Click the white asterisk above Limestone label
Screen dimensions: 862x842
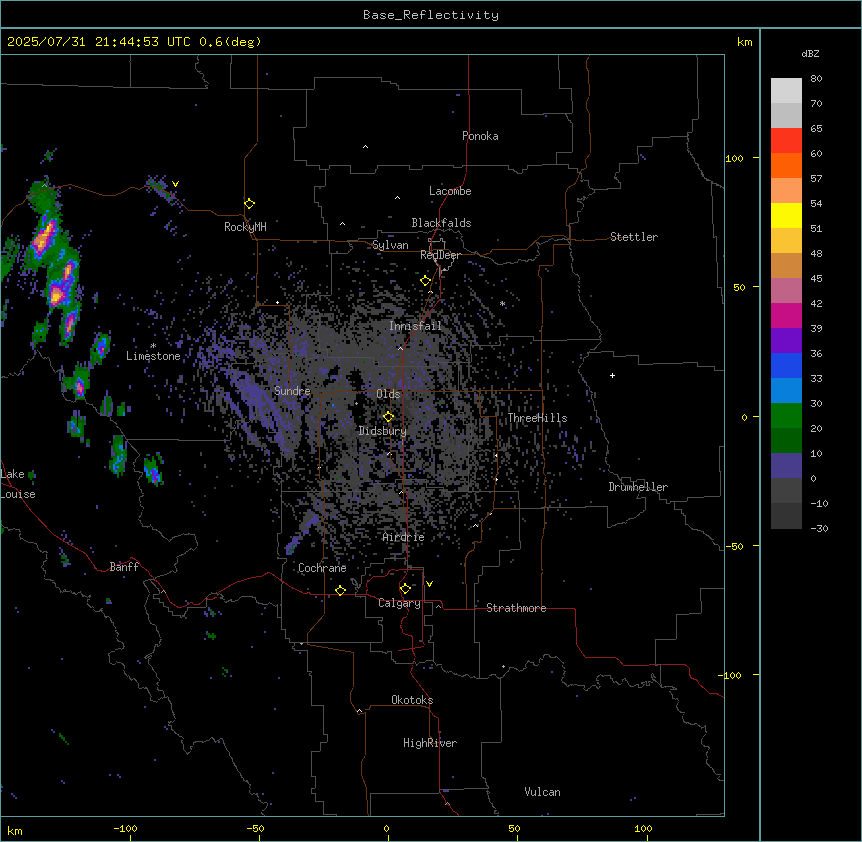pyautogui.click(x=153, y=346)
